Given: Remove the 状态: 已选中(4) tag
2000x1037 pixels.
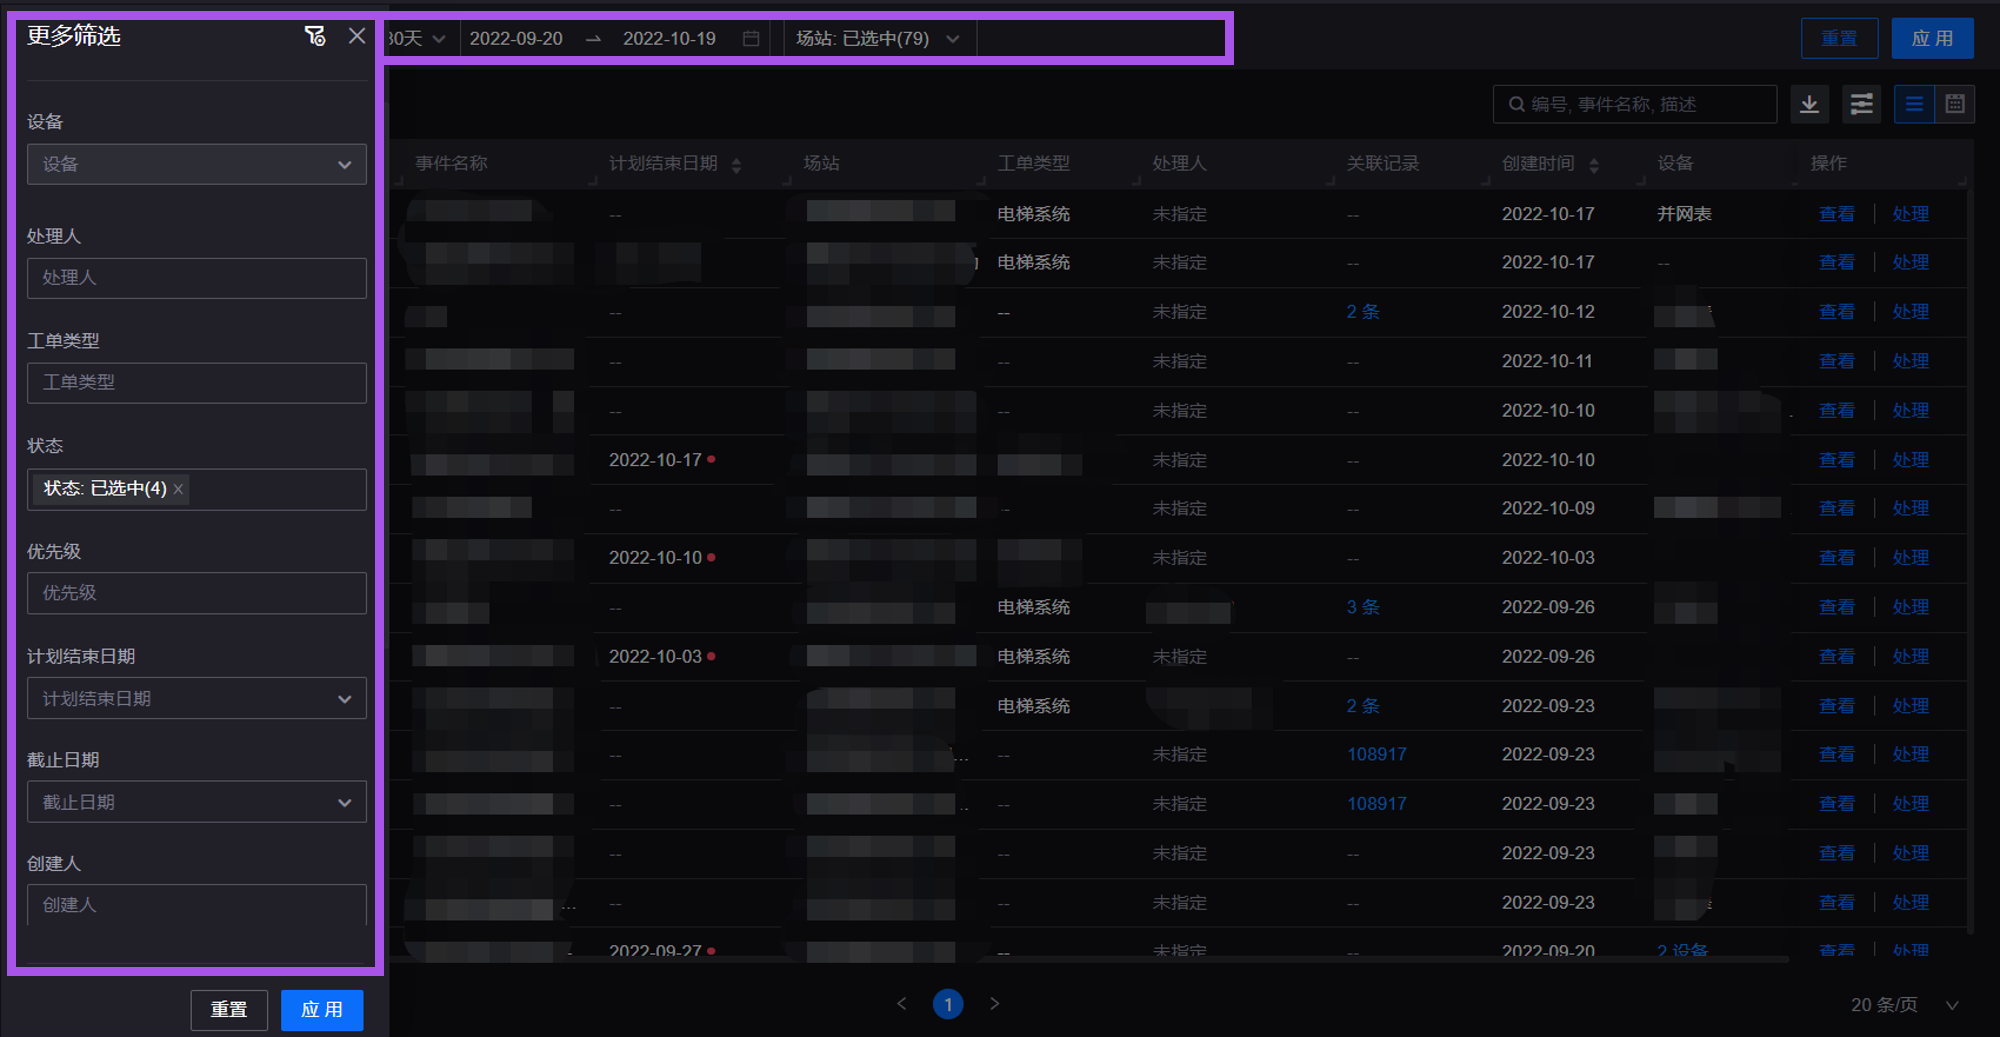Looking at the screenshot, I should tap(179, 489).
